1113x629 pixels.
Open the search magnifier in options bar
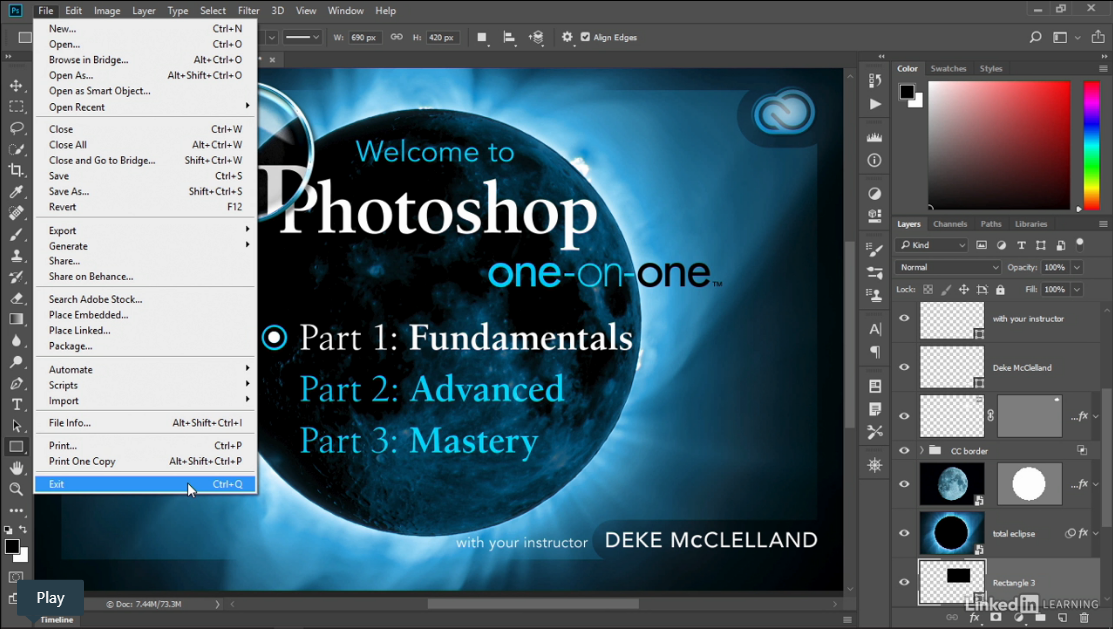[1036, 37]
